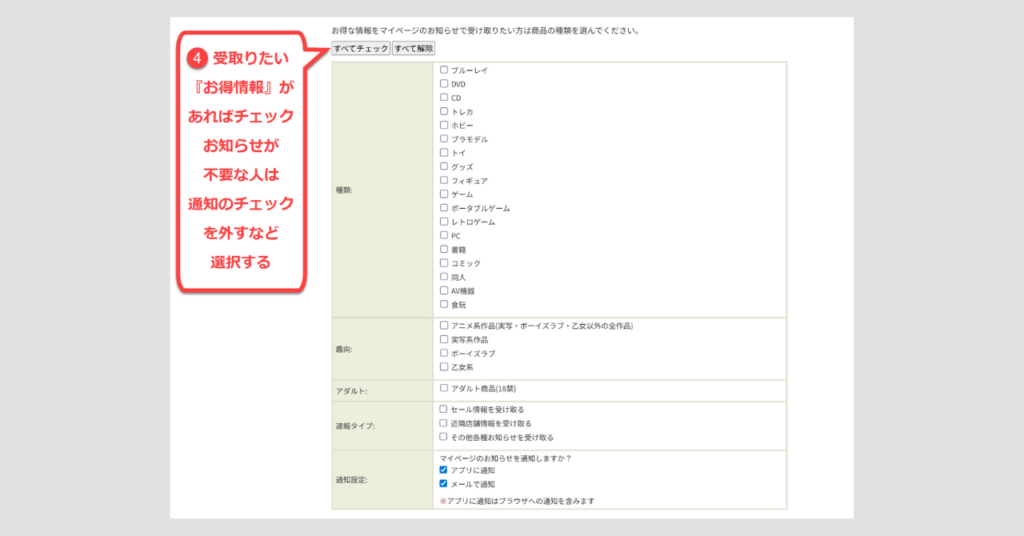The image size is (1024, 536).
Task: Disable the メールで通知 checkbox
Action: tap(444, 484)
